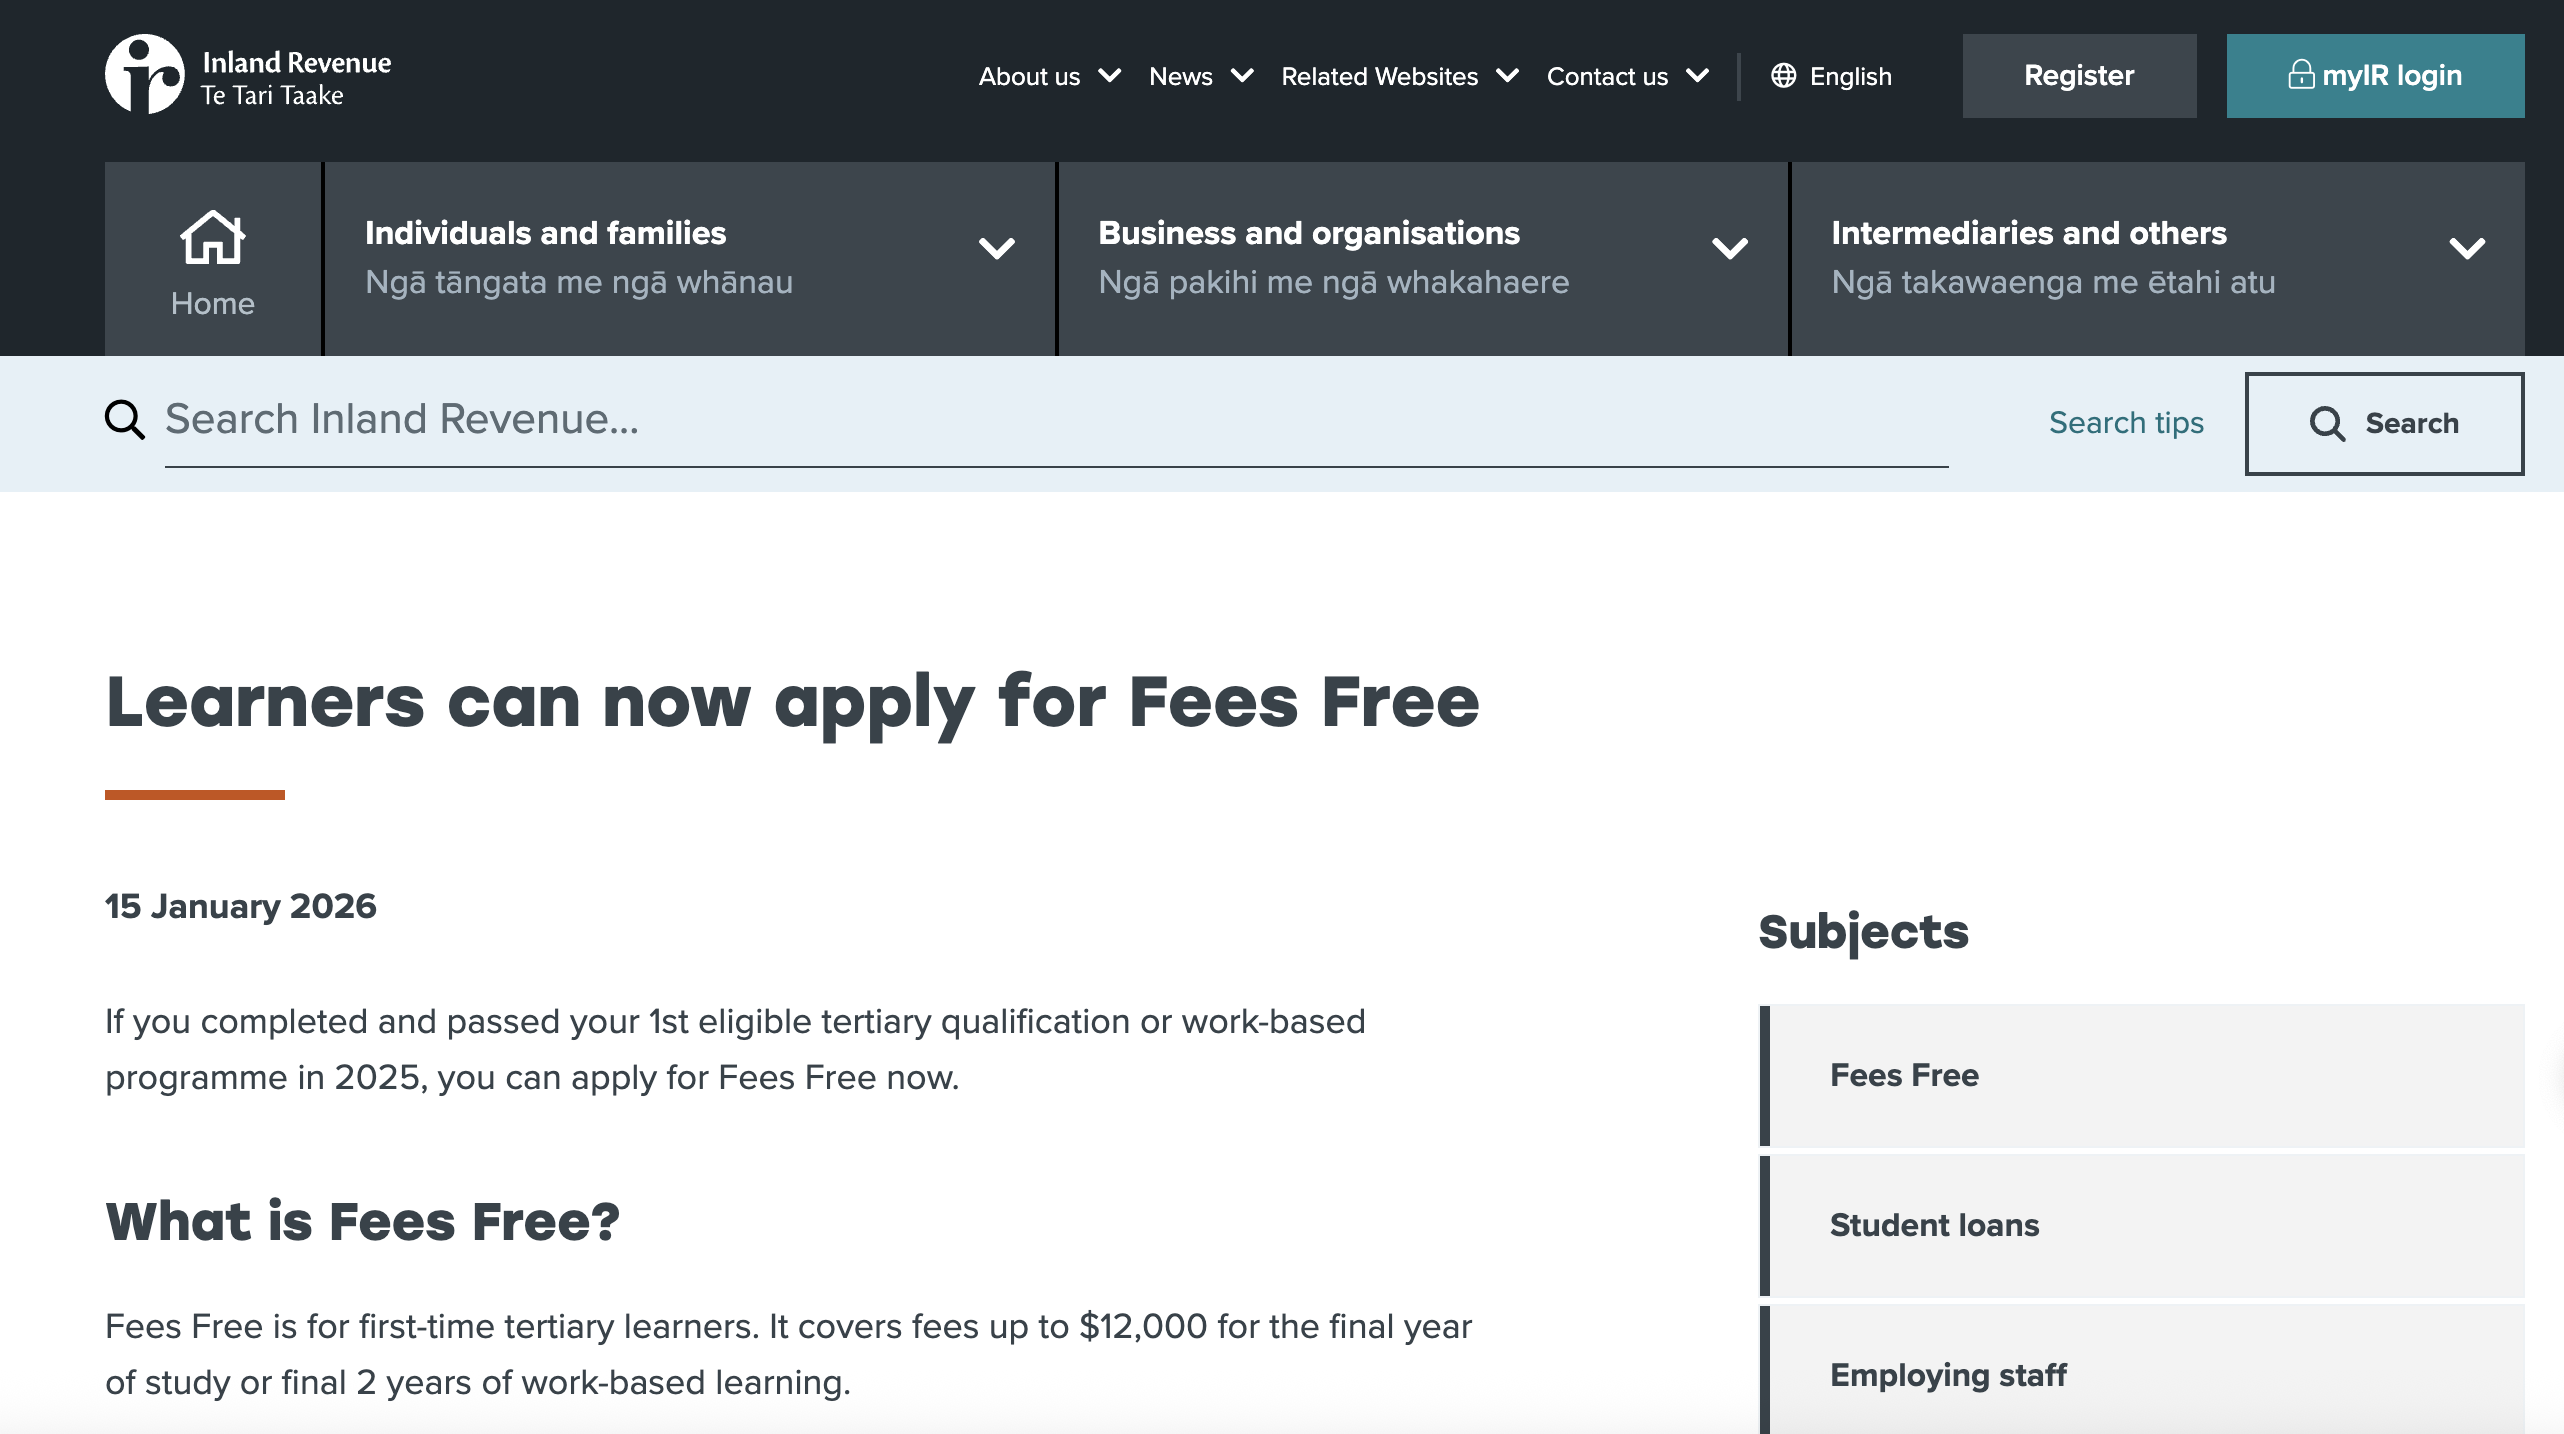
Task: Click the magnifier icon in Search button
Action: coord(2326,424)
